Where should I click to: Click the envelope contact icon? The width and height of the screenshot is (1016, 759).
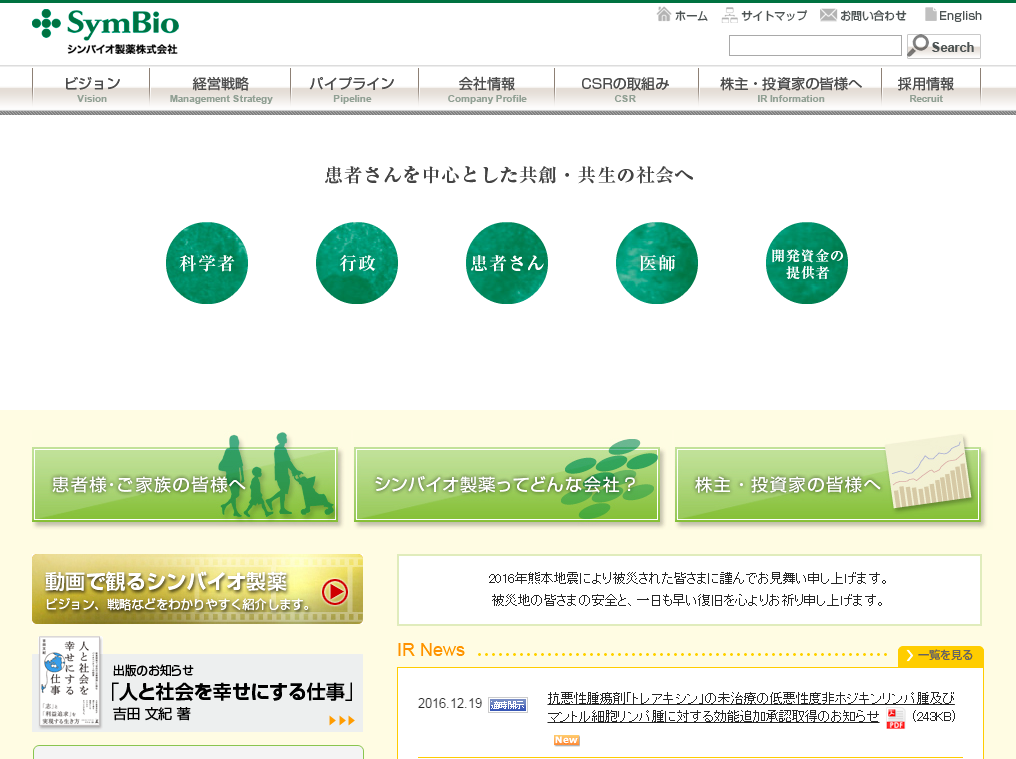coord(828,15)
